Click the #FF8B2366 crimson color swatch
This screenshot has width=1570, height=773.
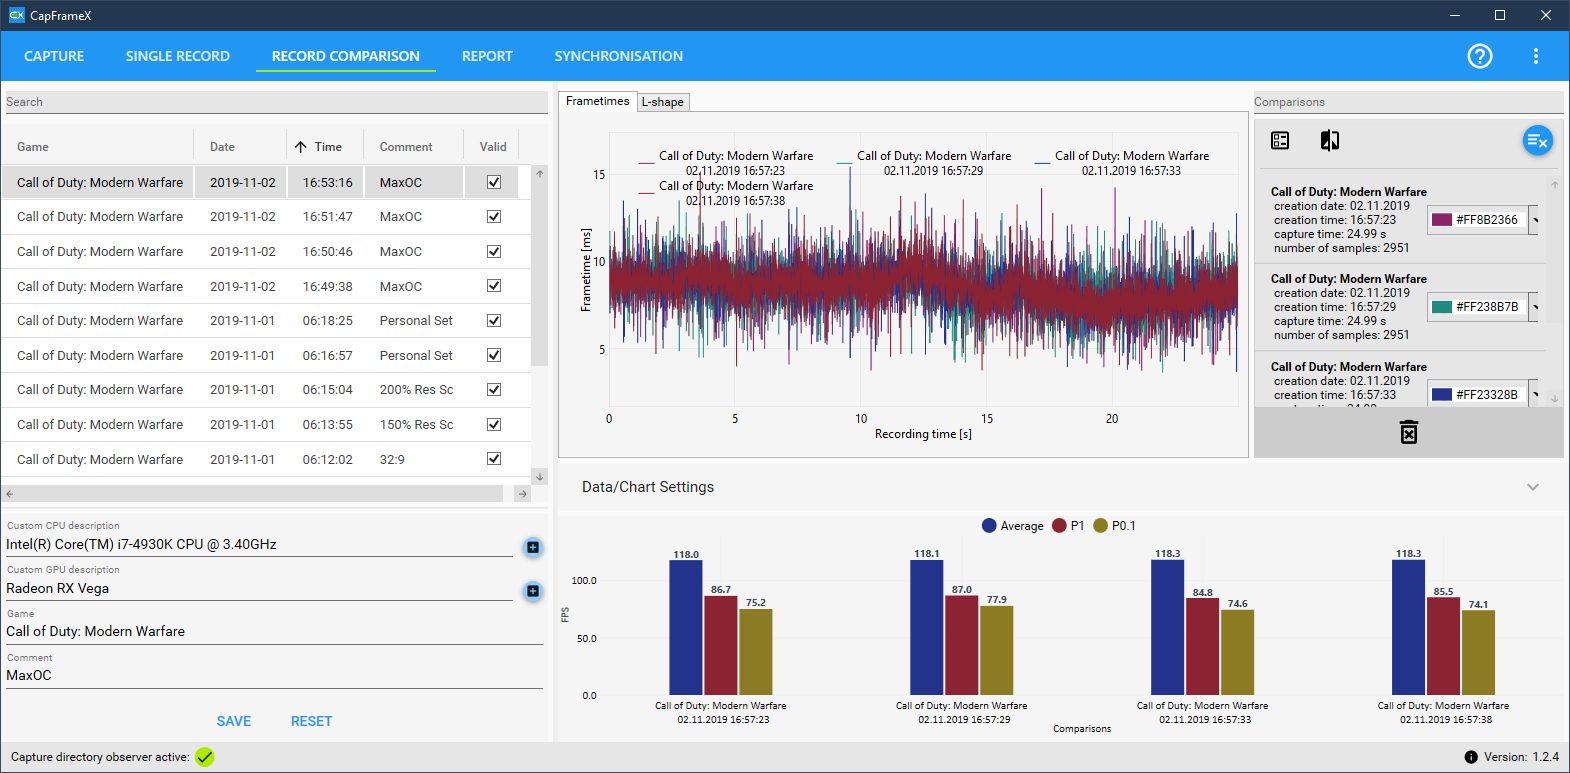[x=1442, y=220]
